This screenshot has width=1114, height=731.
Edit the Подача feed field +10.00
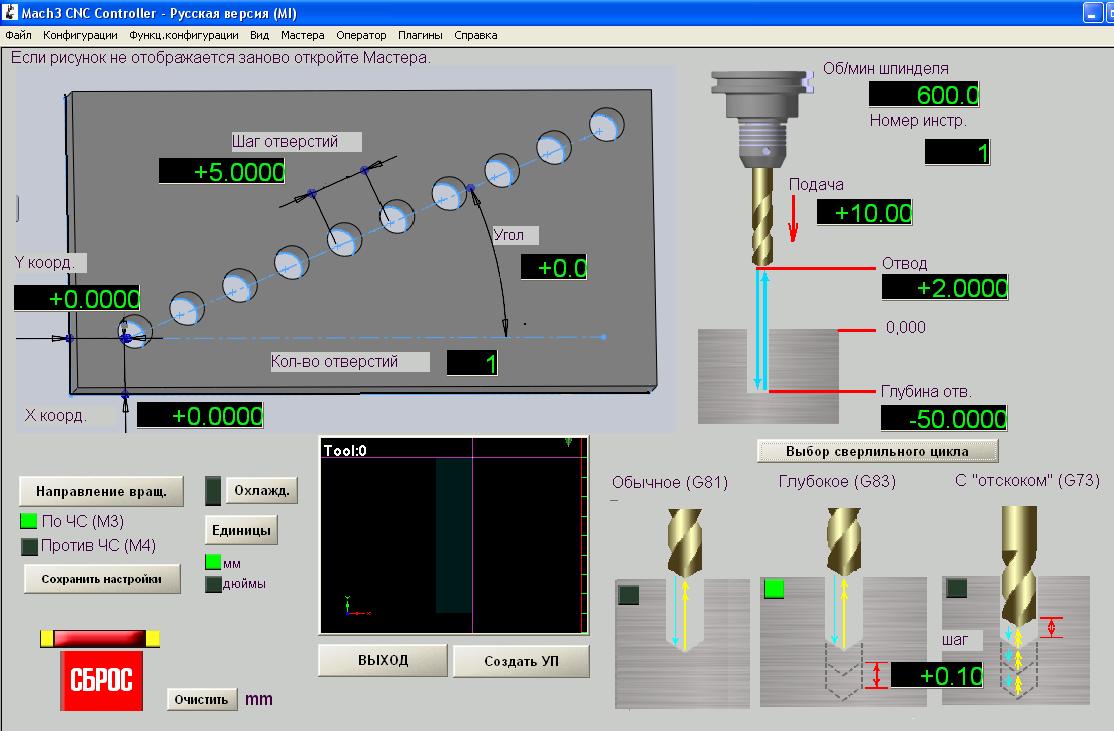pos(864,212)
